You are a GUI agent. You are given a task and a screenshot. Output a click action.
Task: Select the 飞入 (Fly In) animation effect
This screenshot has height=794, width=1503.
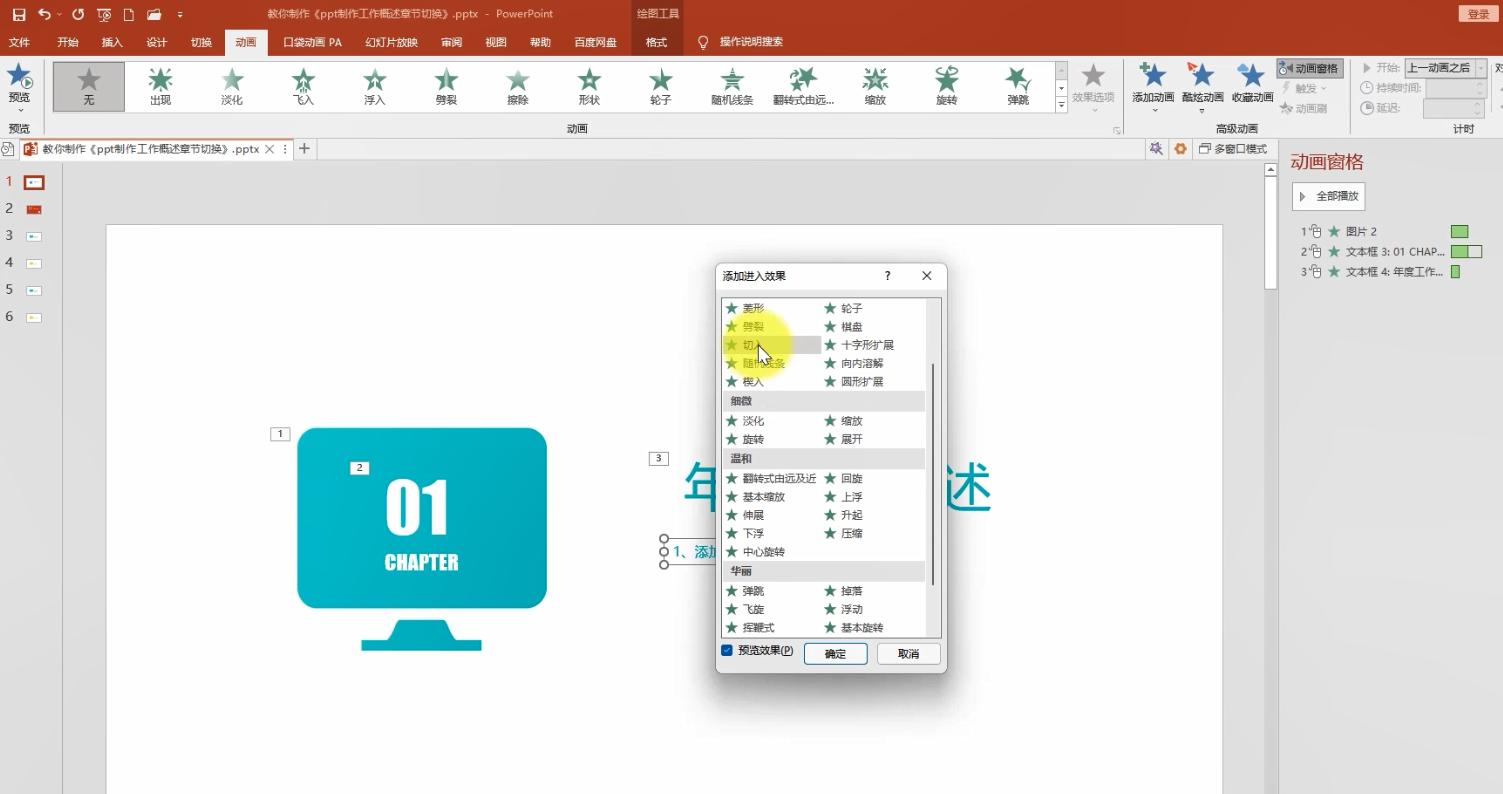point(303,85)
